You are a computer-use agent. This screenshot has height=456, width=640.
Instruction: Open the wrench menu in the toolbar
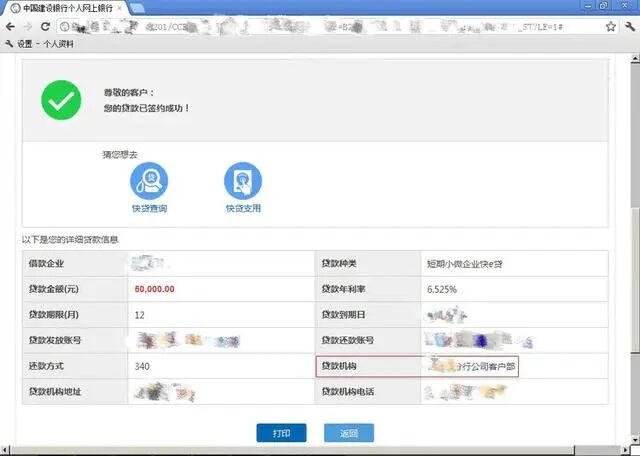coord(630,27)
